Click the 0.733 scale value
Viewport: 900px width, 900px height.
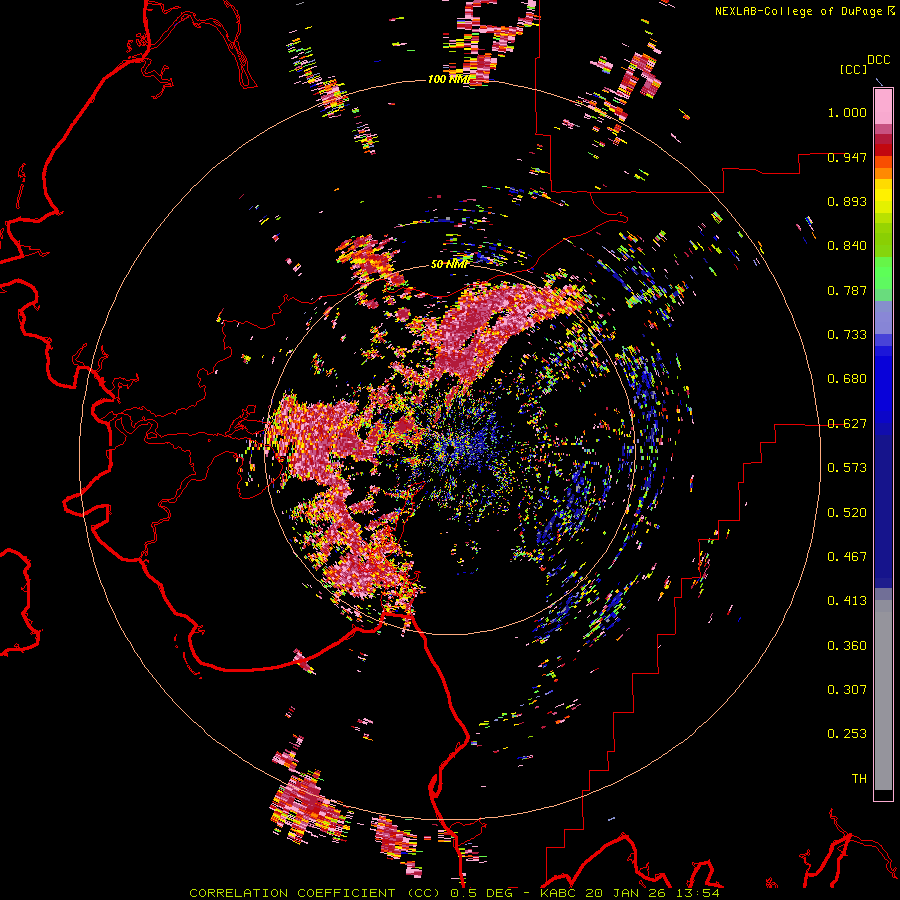pyautogui.click(x=847, y=335)
